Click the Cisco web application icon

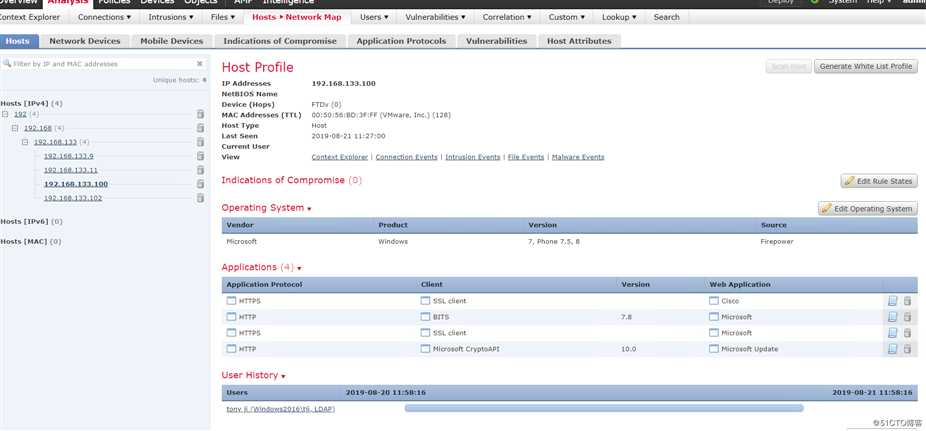[714, 301]
